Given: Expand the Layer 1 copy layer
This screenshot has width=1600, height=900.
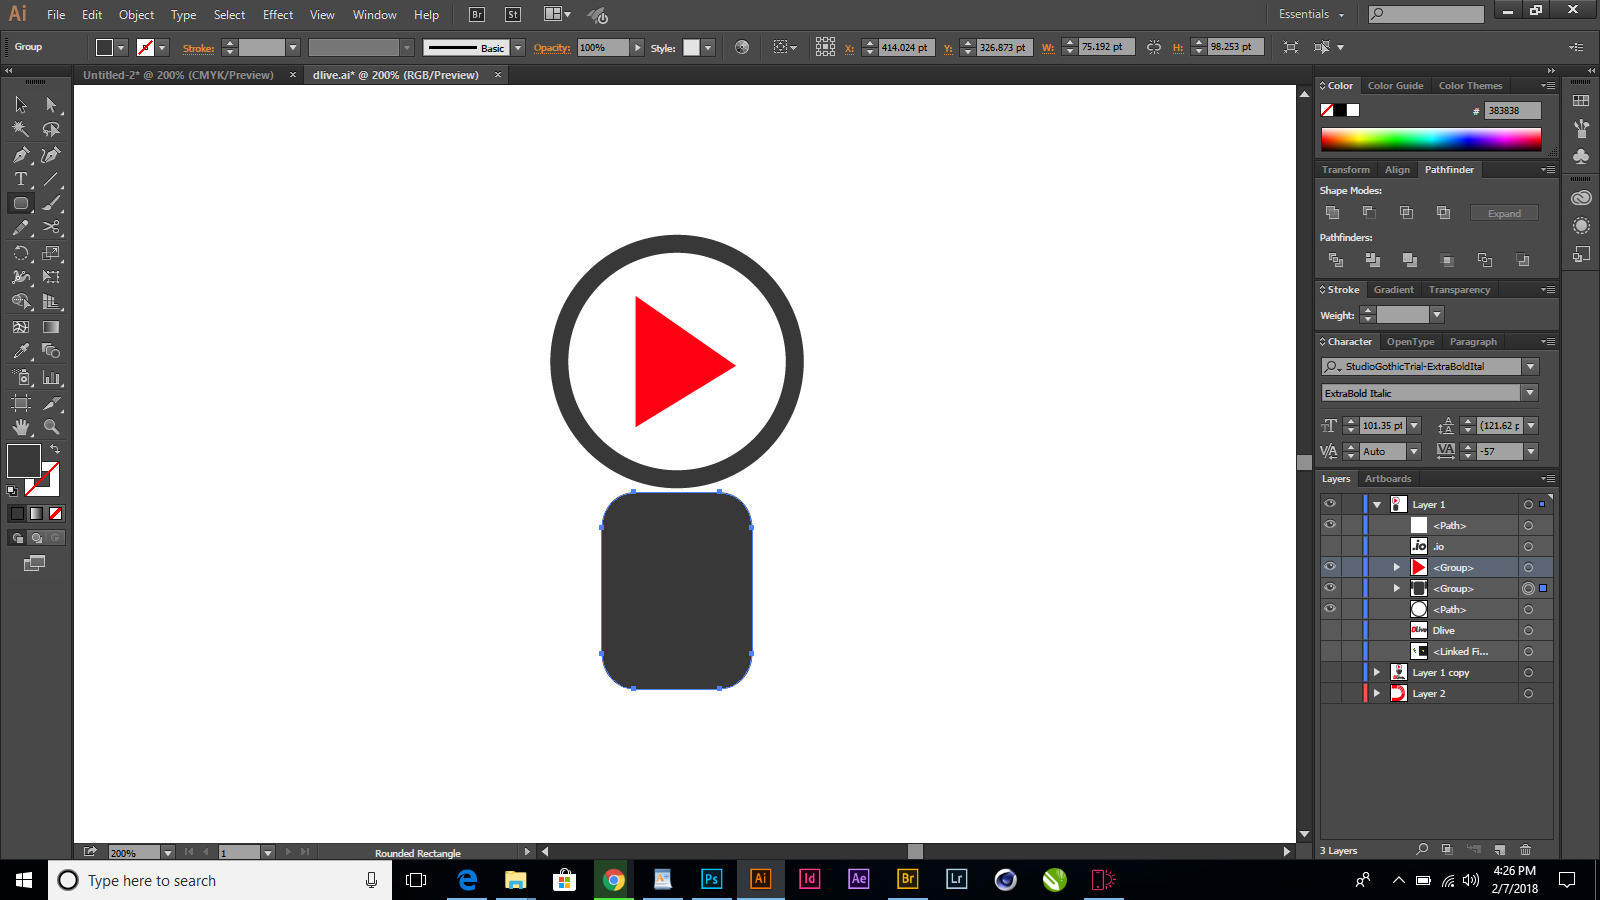Looking at the screenshot, I should (x=1376, y=672).
